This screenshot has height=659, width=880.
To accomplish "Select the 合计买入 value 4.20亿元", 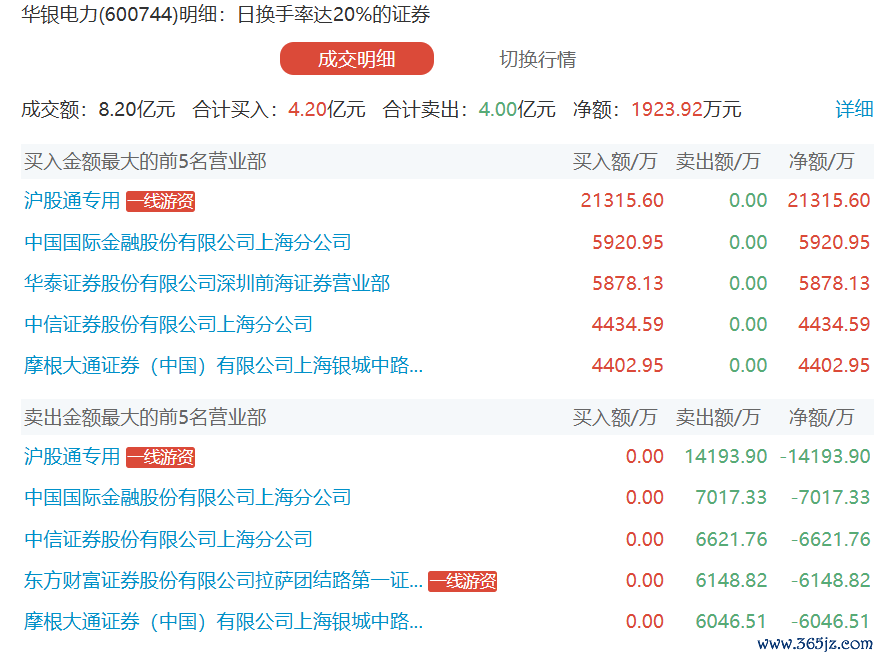I will pyautogui.click(x=327, y=109).
